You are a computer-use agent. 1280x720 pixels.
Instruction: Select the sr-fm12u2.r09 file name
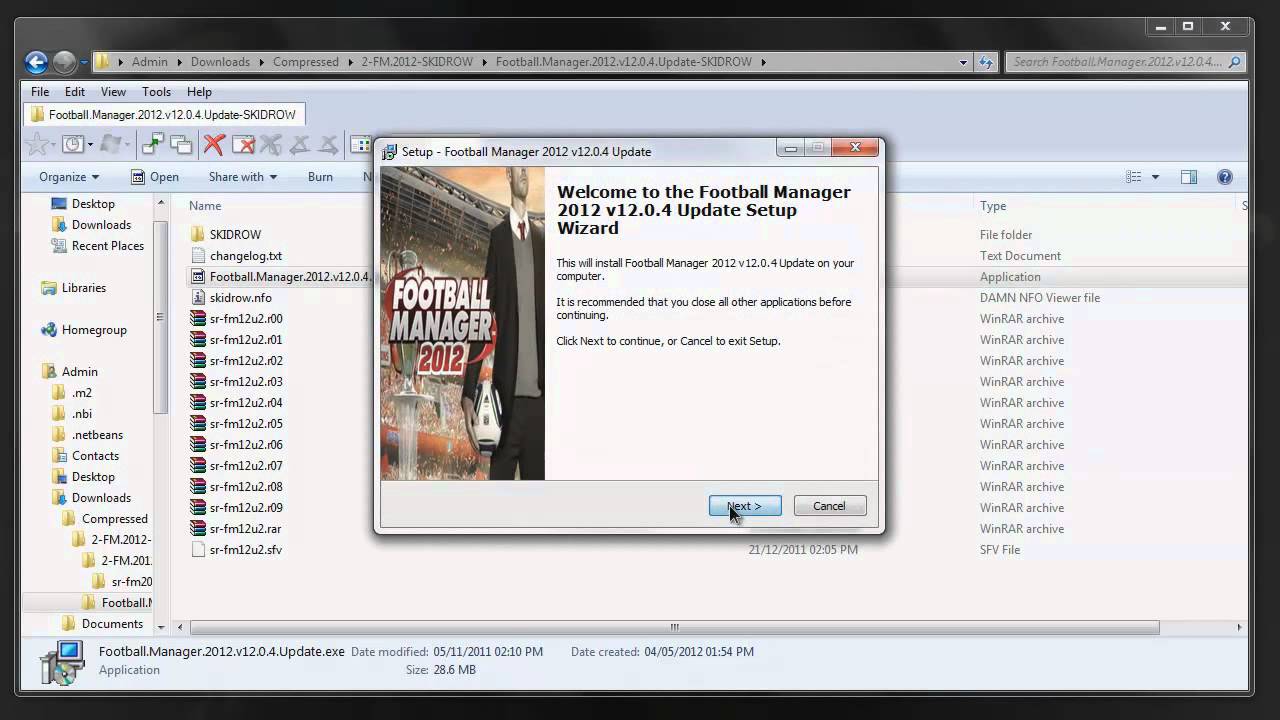(246, 508)
